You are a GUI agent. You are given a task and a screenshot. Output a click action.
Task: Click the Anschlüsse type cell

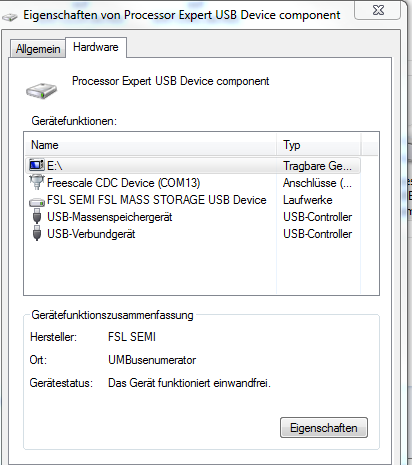pos(317,183)
